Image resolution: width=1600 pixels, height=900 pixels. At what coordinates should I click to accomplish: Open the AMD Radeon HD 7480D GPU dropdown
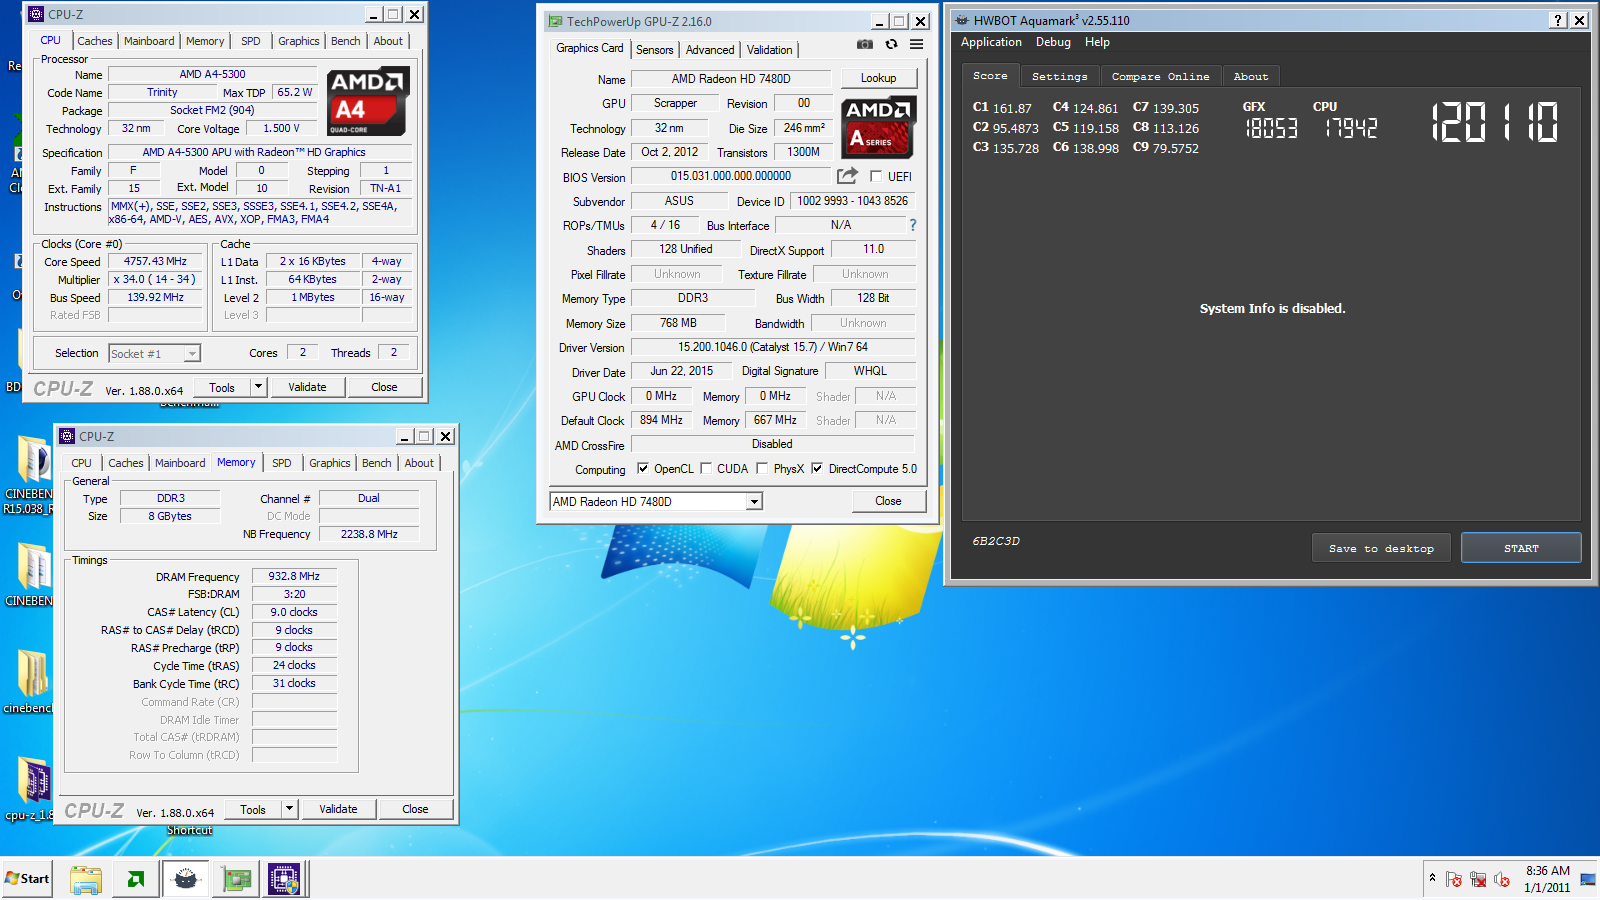point(656,501)
